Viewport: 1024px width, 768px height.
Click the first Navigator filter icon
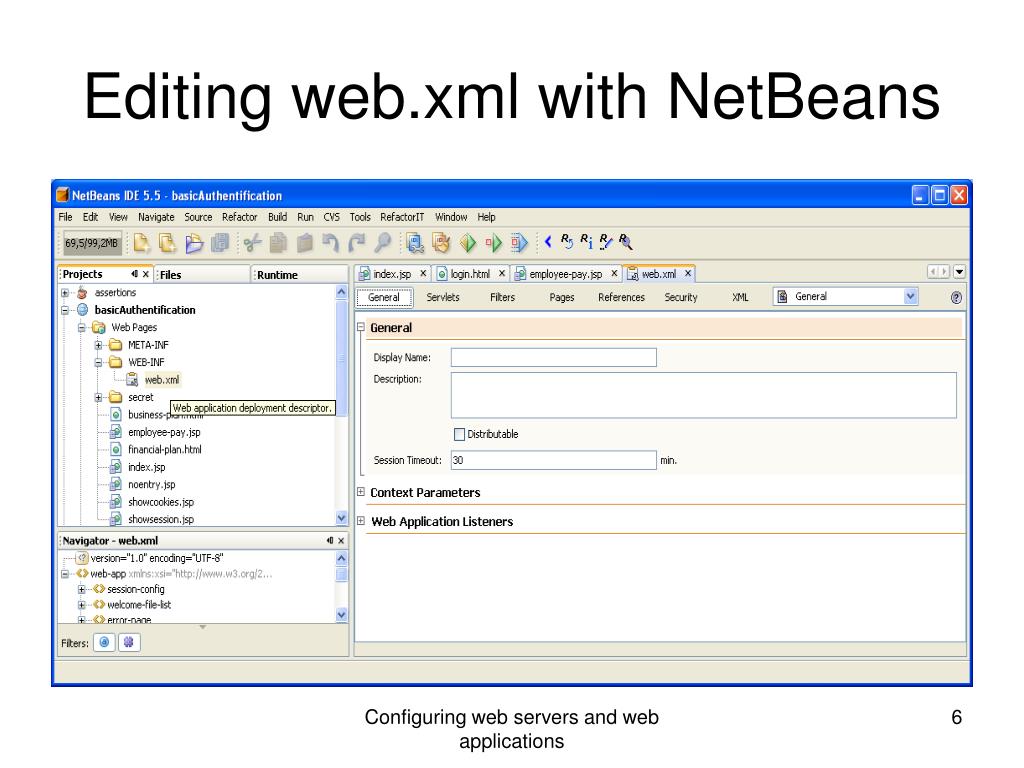pos(104,643)
